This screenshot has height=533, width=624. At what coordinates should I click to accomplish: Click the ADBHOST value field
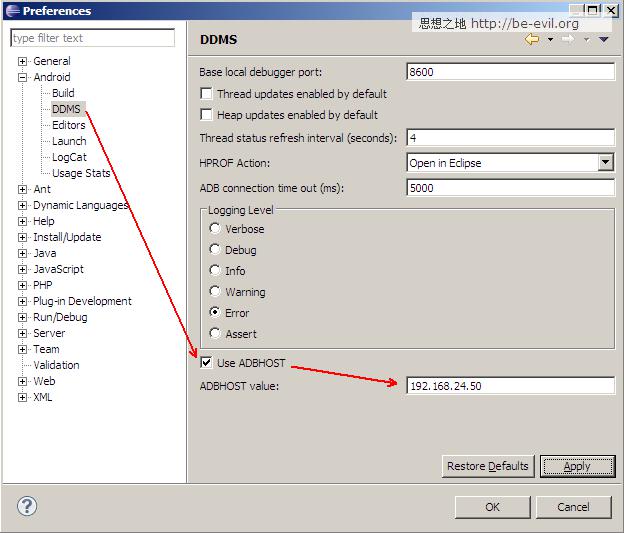510,386
